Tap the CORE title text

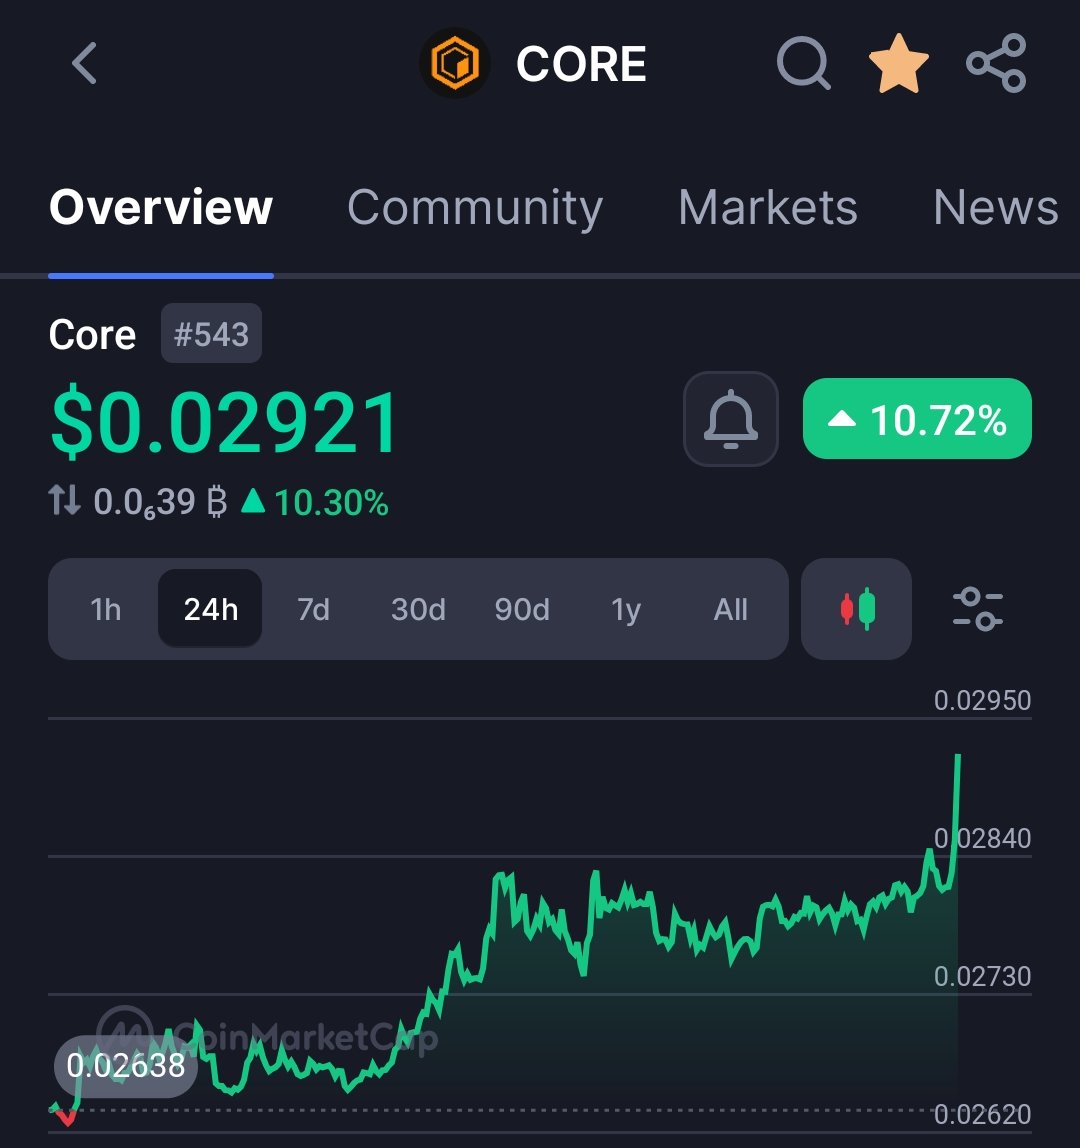581,64
